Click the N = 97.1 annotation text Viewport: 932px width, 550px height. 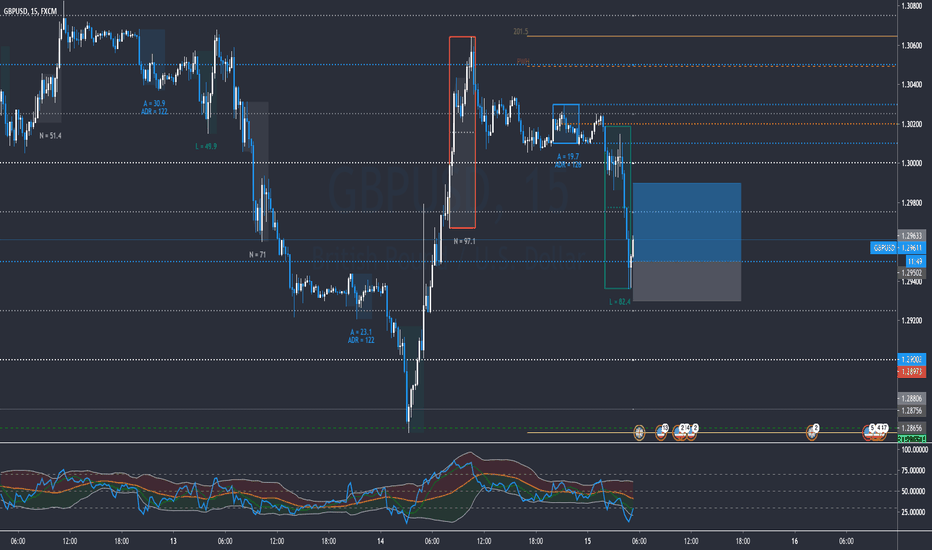tap(464, 241)
